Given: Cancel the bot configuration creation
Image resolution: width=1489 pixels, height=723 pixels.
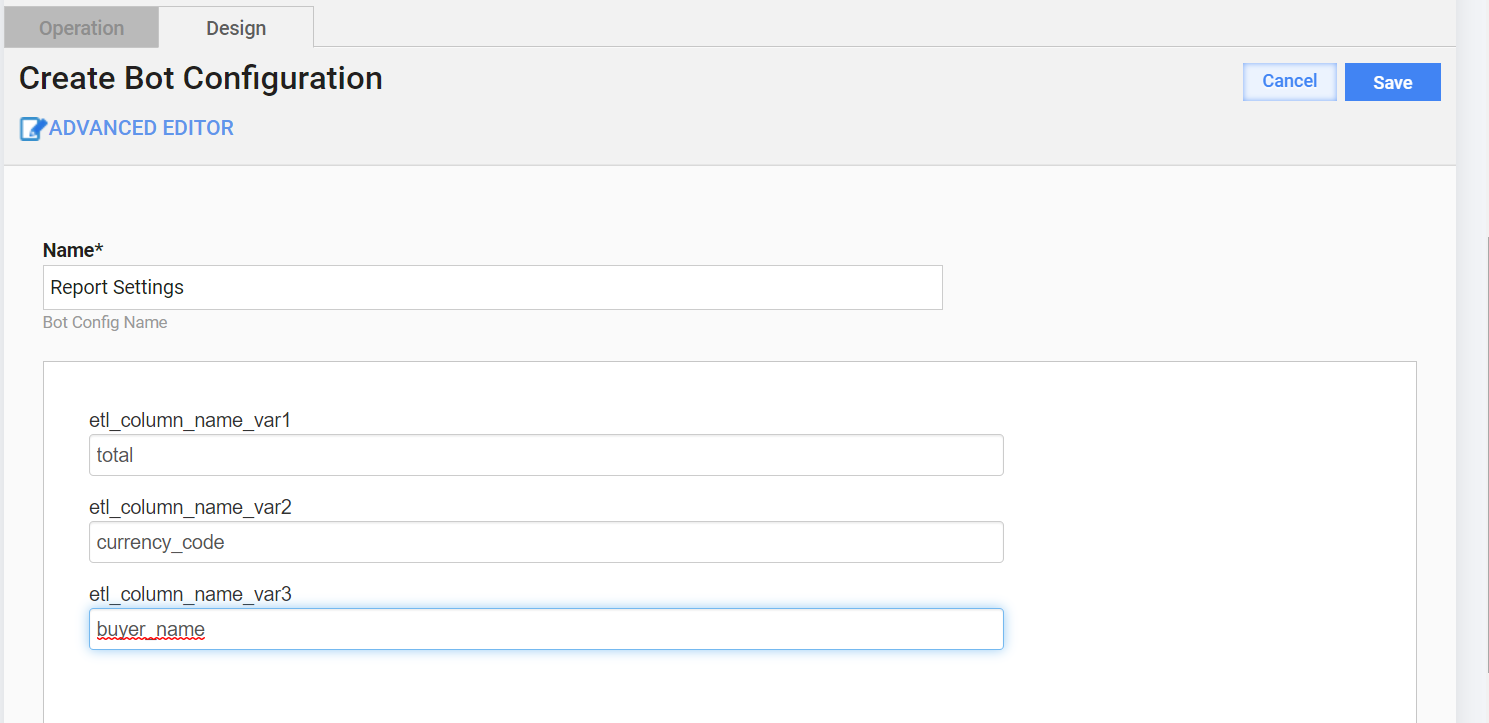Looking at the screenshot, I should pyautogui.click(x=1290, y=82).
